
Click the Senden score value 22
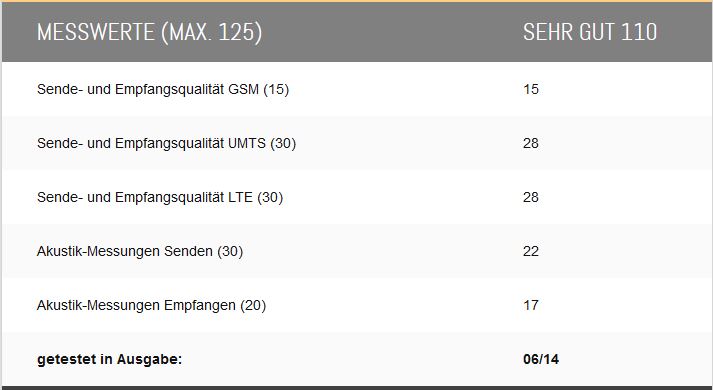[x=531, y=251]
